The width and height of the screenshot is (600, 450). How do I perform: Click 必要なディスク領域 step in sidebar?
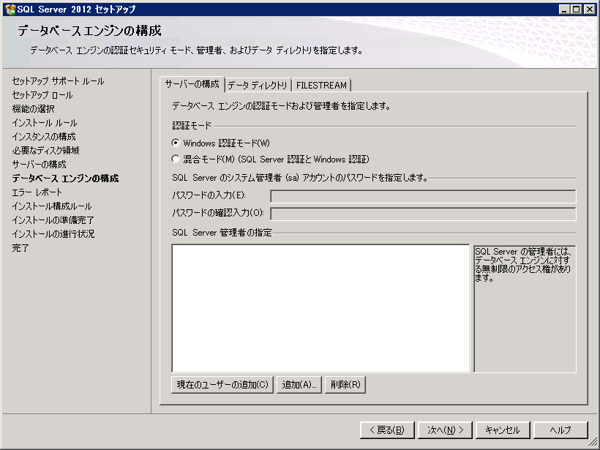pos(46,150)
